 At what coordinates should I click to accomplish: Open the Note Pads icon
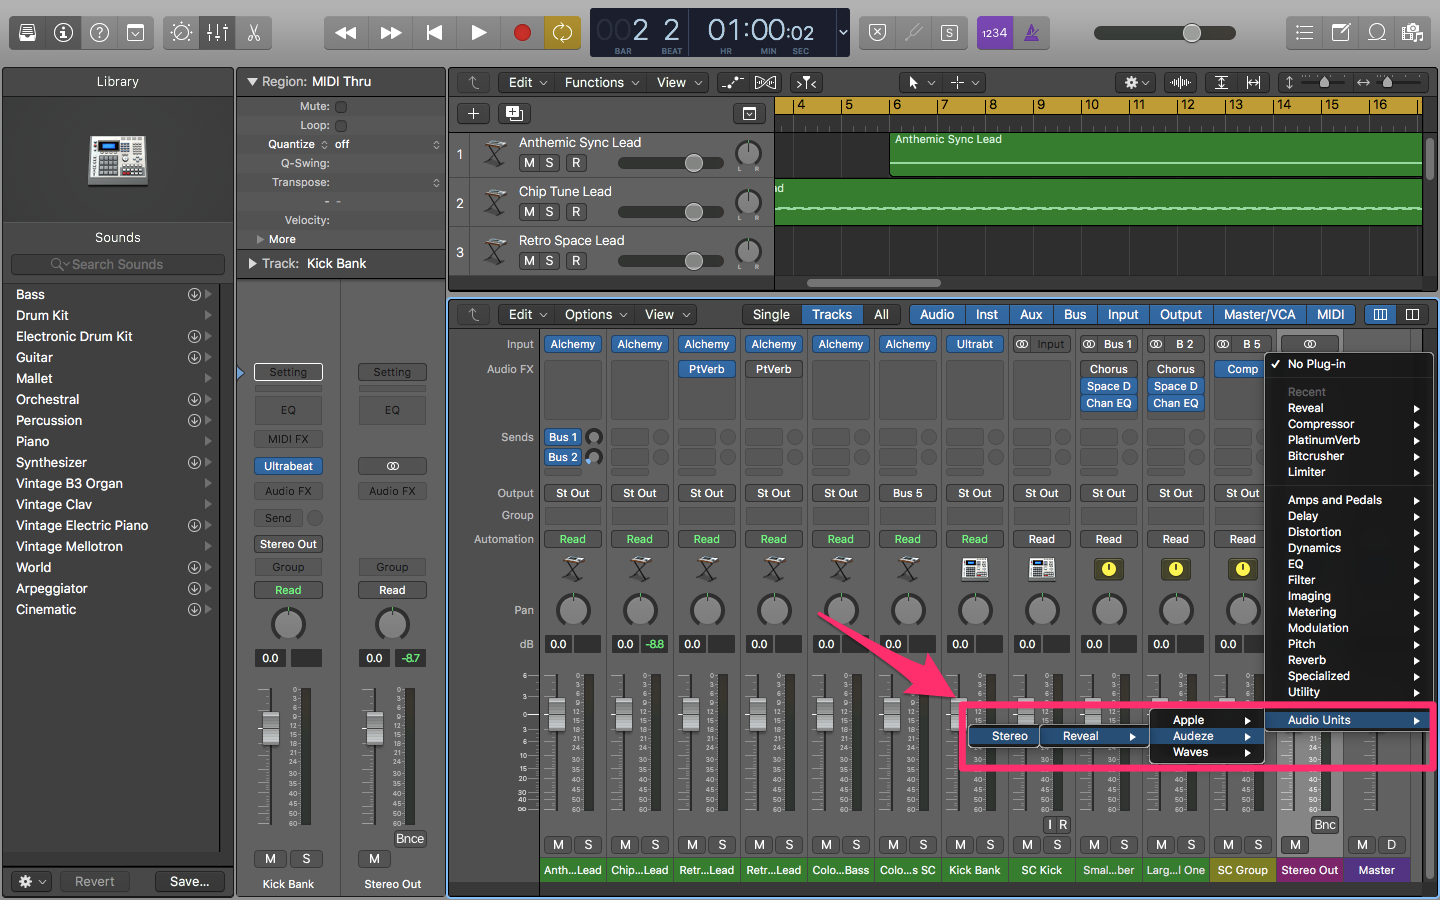pyautogui.click(x=1340, y=33)
